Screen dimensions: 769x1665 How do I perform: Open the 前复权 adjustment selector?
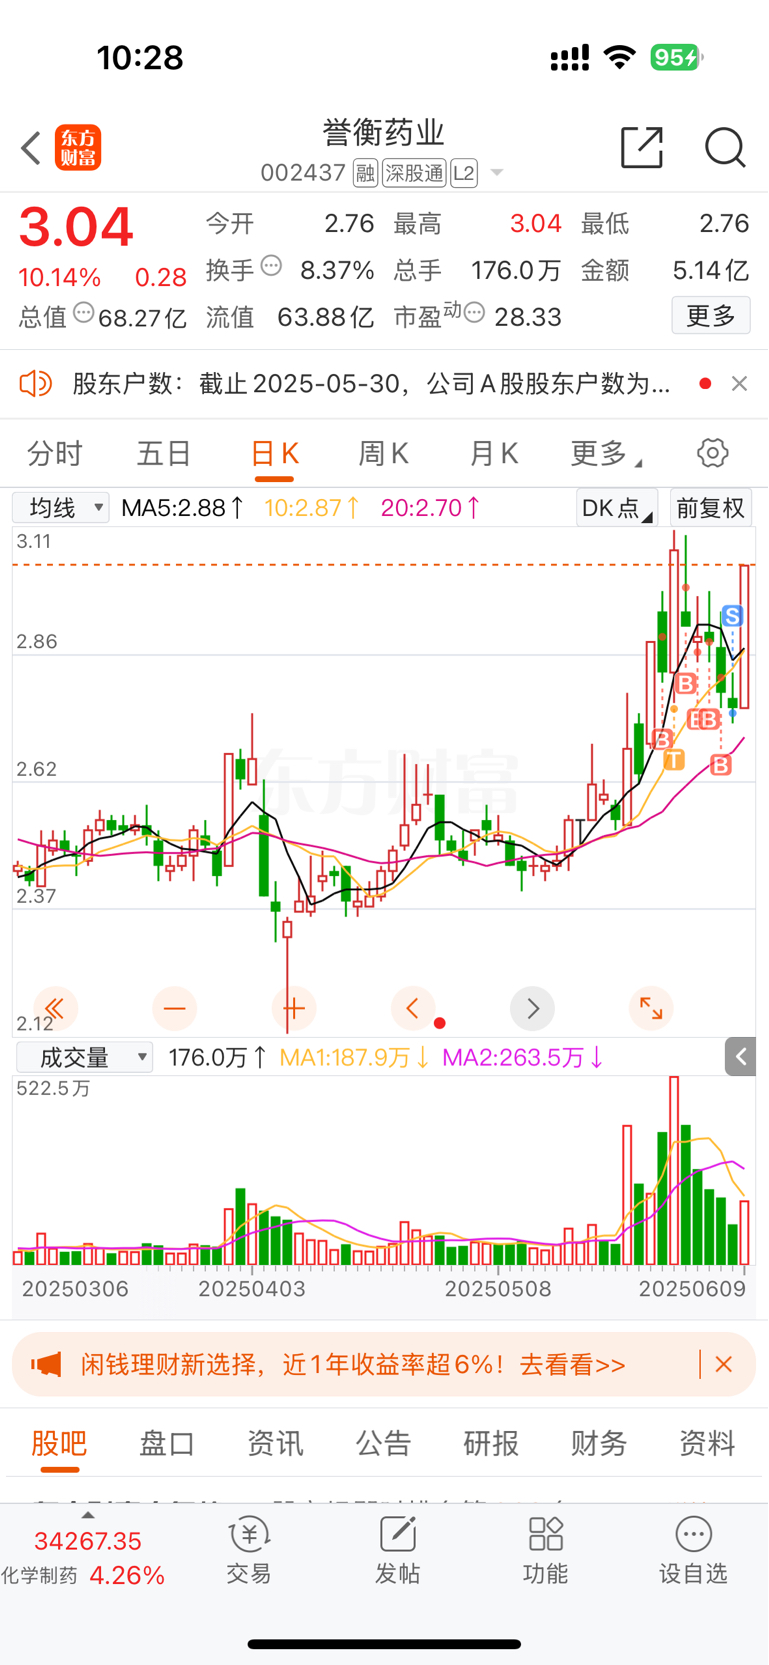(711, 508)
